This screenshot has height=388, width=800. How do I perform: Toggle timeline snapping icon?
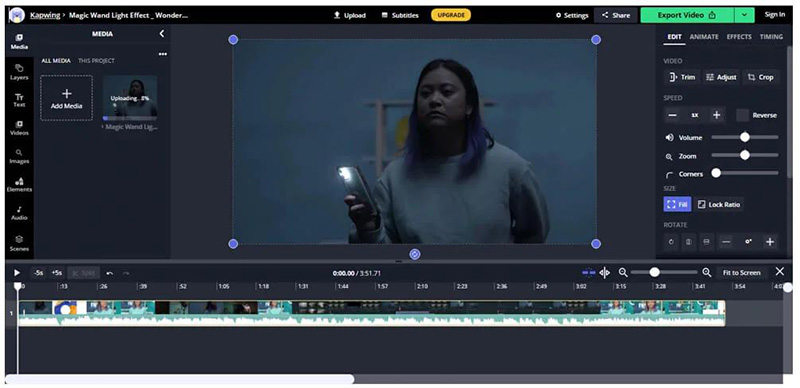589,273
